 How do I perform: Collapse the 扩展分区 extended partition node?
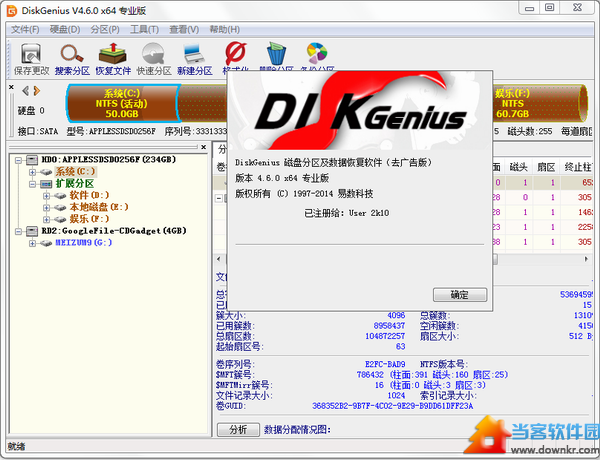click(x=33, y=183)
